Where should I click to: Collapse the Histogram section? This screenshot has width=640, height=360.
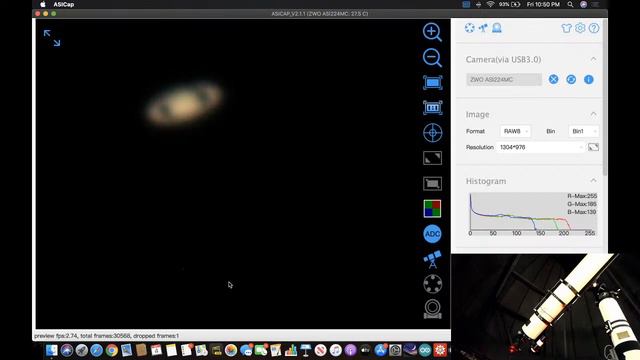(593, 180)
